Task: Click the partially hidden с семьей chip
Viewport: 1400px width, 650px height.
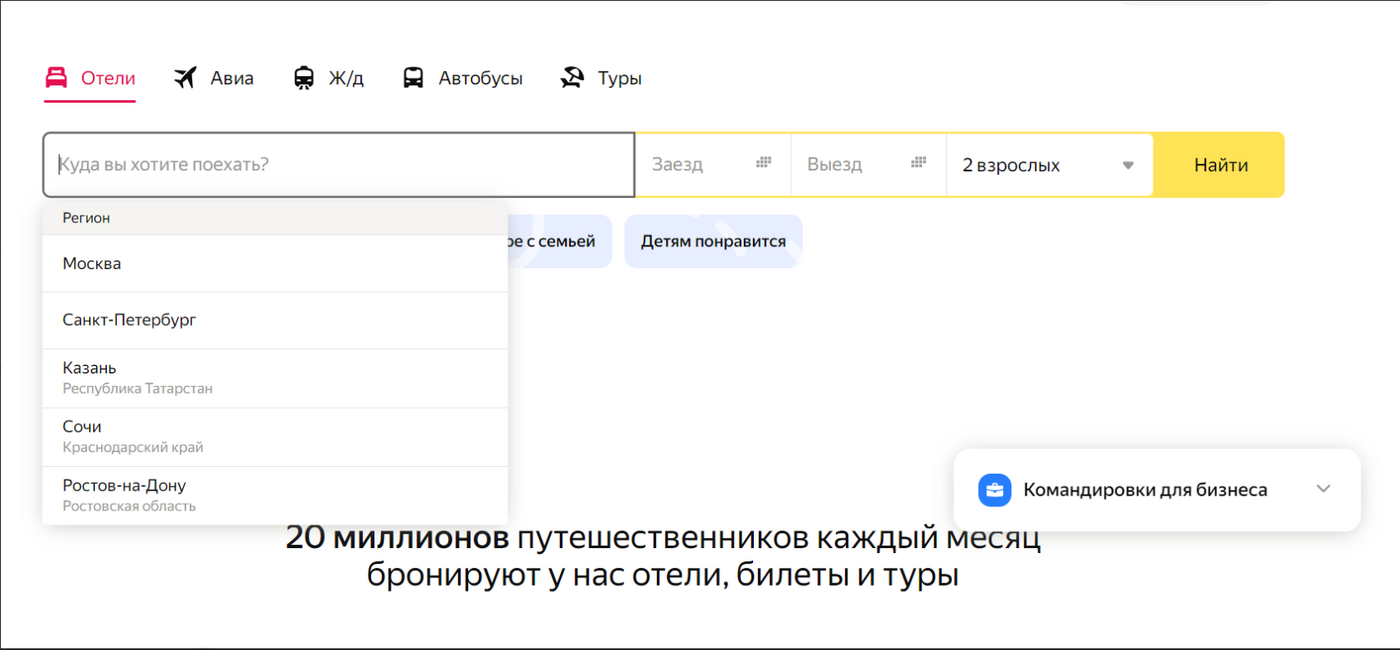Action: [559, 241]
